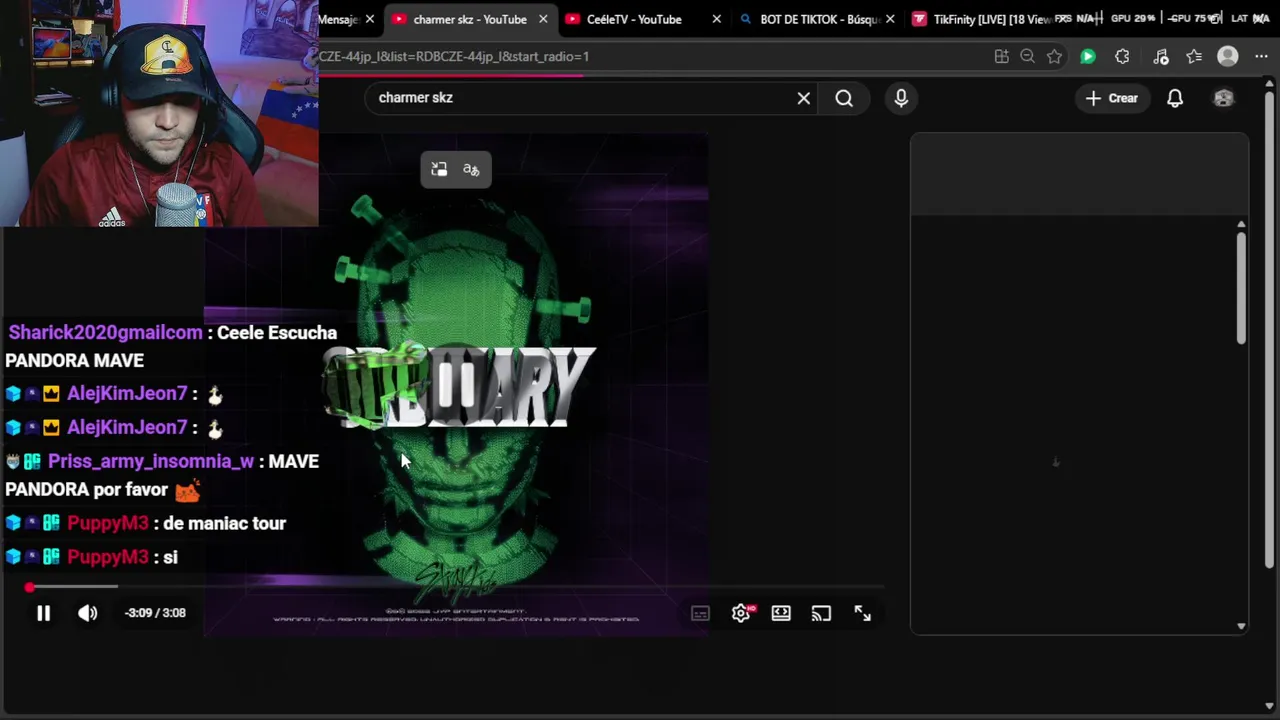Click the first AlejKimJeon7 chat username
The image size is (1280, 720).
pos(127,394)
